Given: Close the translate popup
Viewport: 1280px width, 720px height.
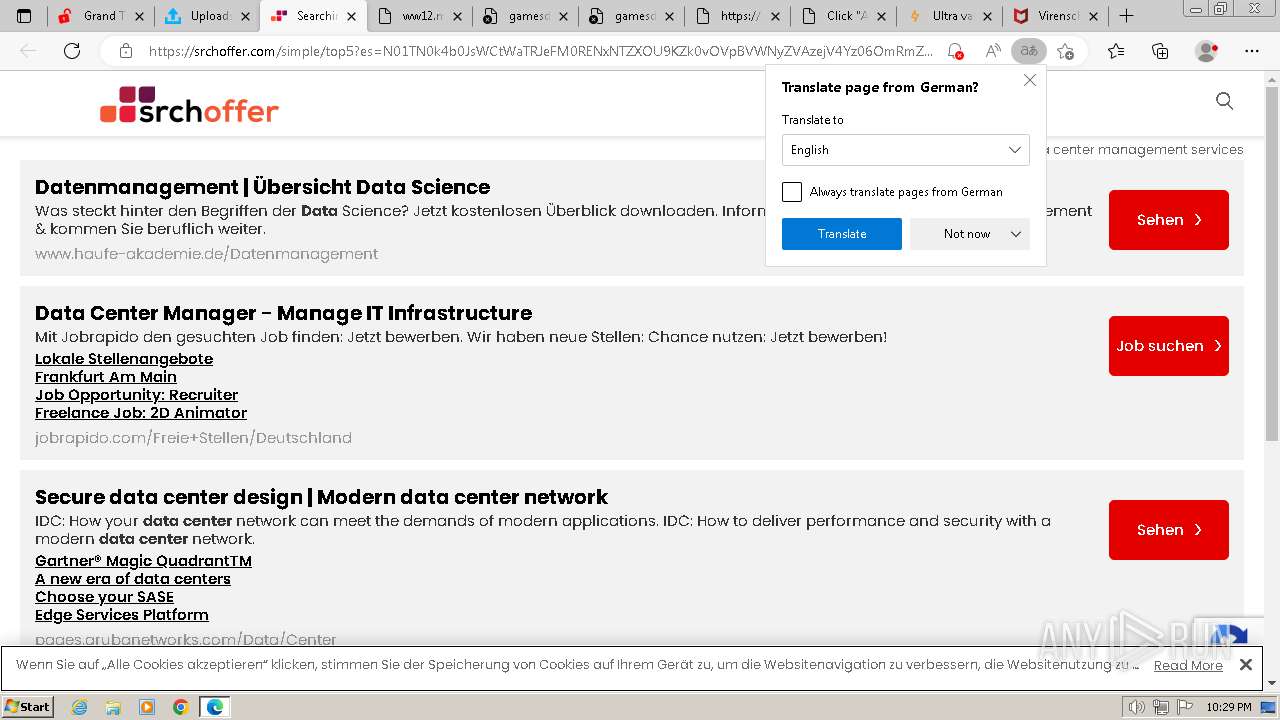Looking at the screenshot, I should pos(1030,80).
